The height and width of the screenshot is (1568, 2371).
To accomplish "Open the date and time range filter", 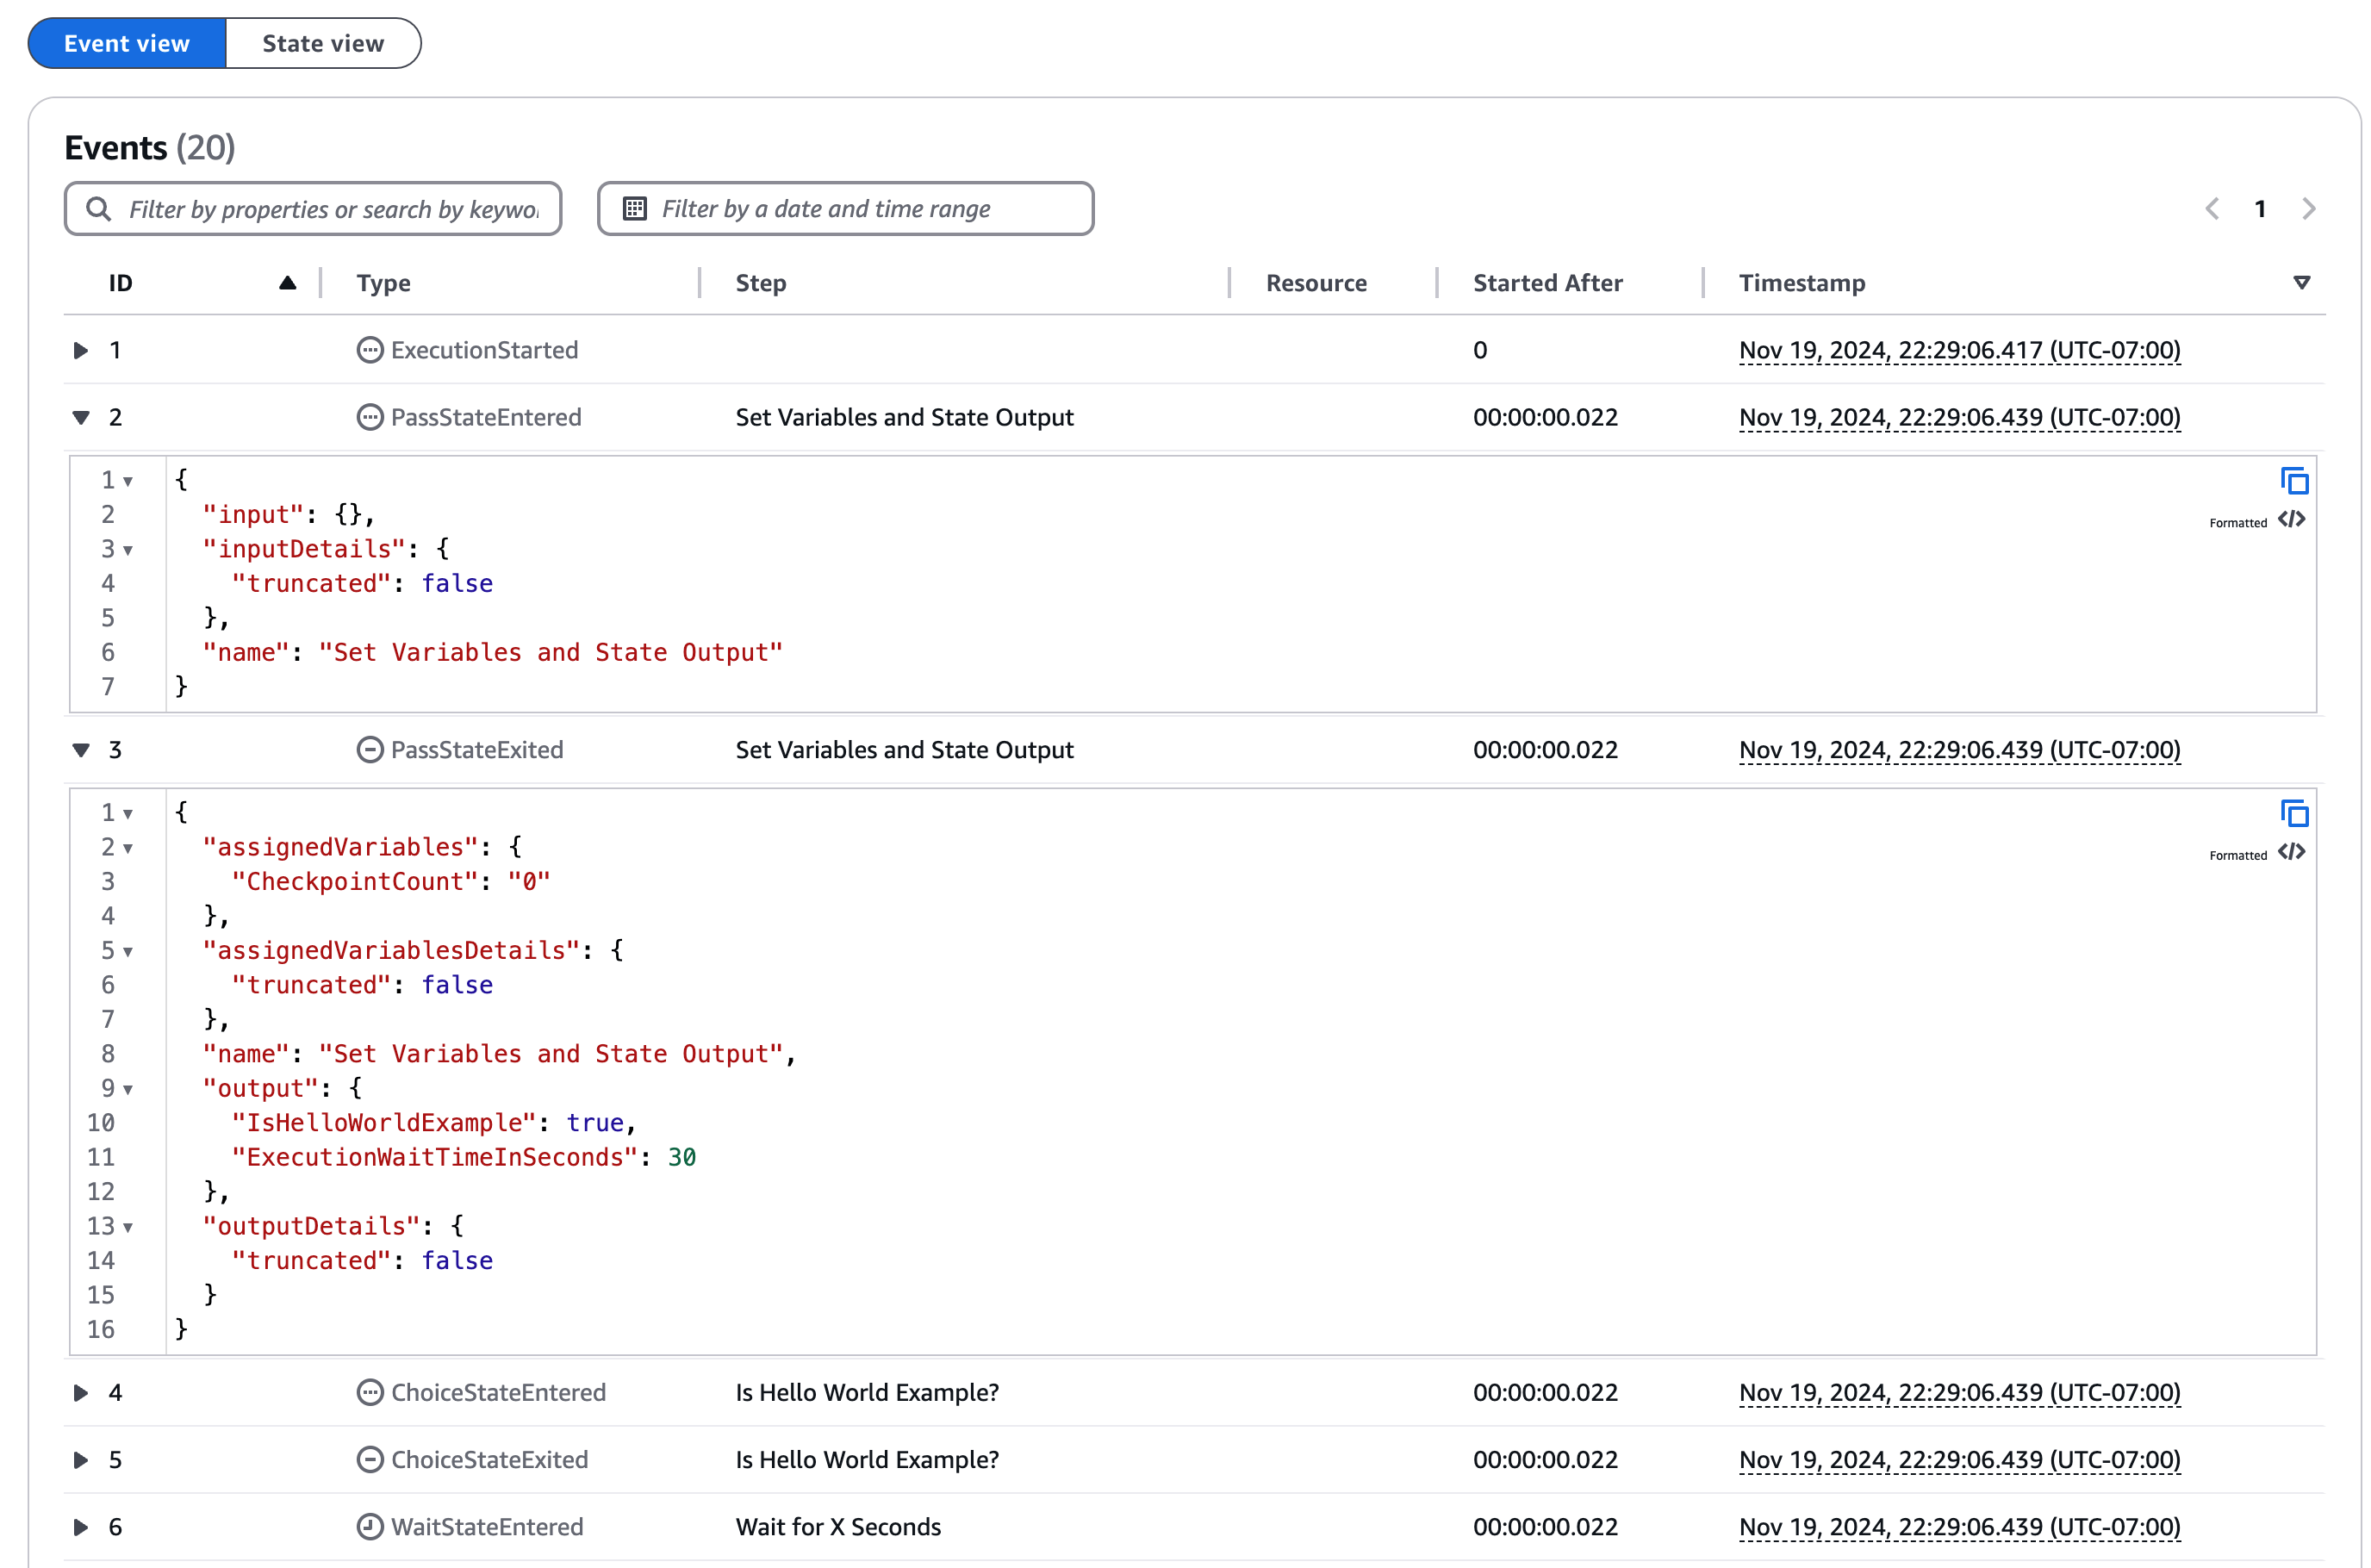I will (845, 208).
